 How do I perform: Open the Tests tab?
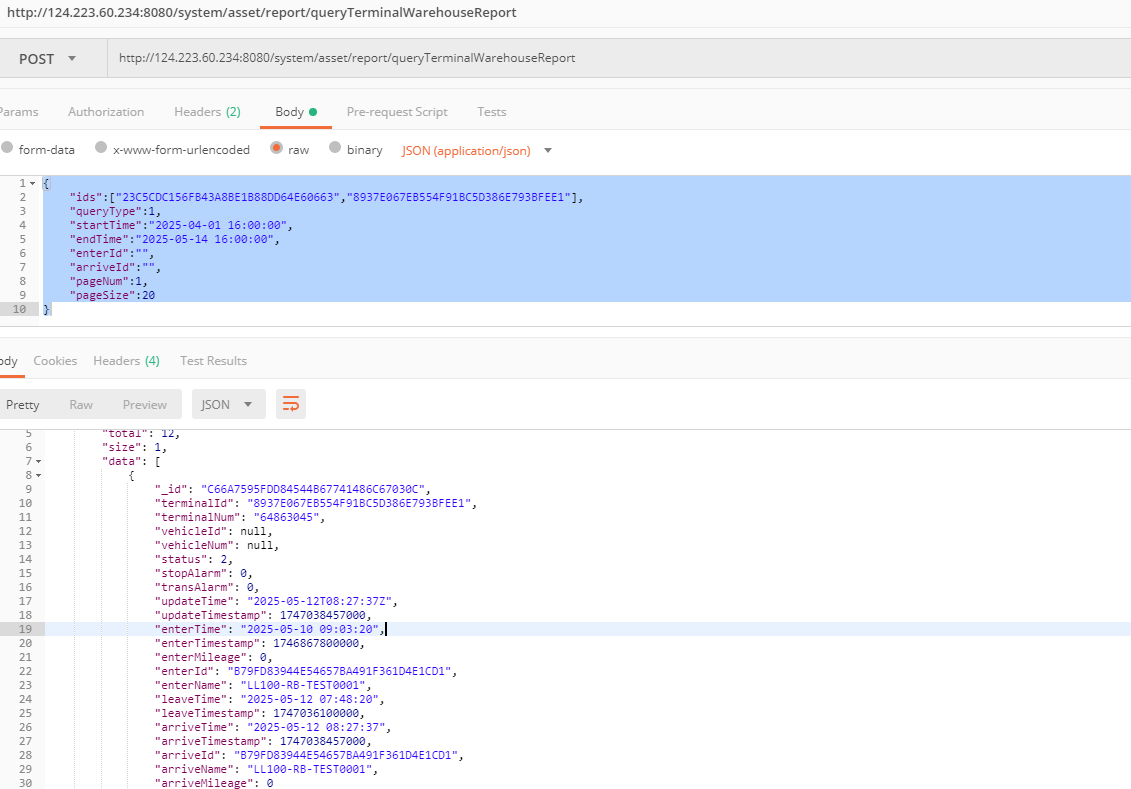coord(491,112)
